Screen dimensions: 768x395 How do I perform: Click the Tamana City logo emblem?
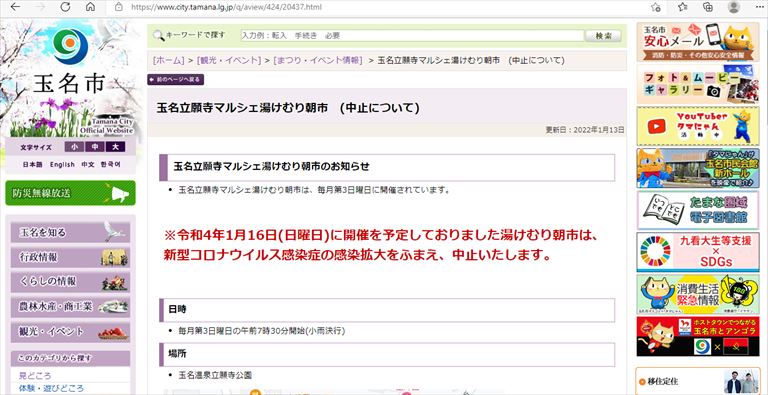tap(70, 46)
